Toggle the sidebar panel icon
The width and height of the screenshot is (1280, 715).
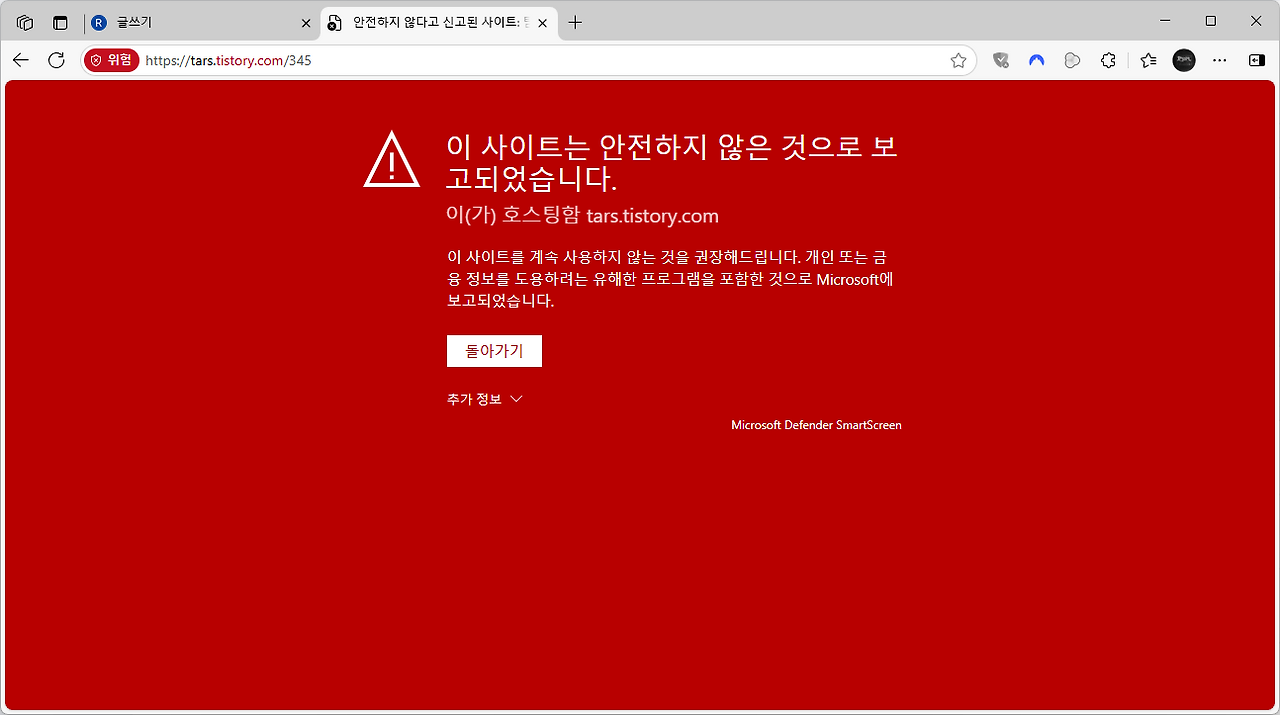[x=1256, y=60]
